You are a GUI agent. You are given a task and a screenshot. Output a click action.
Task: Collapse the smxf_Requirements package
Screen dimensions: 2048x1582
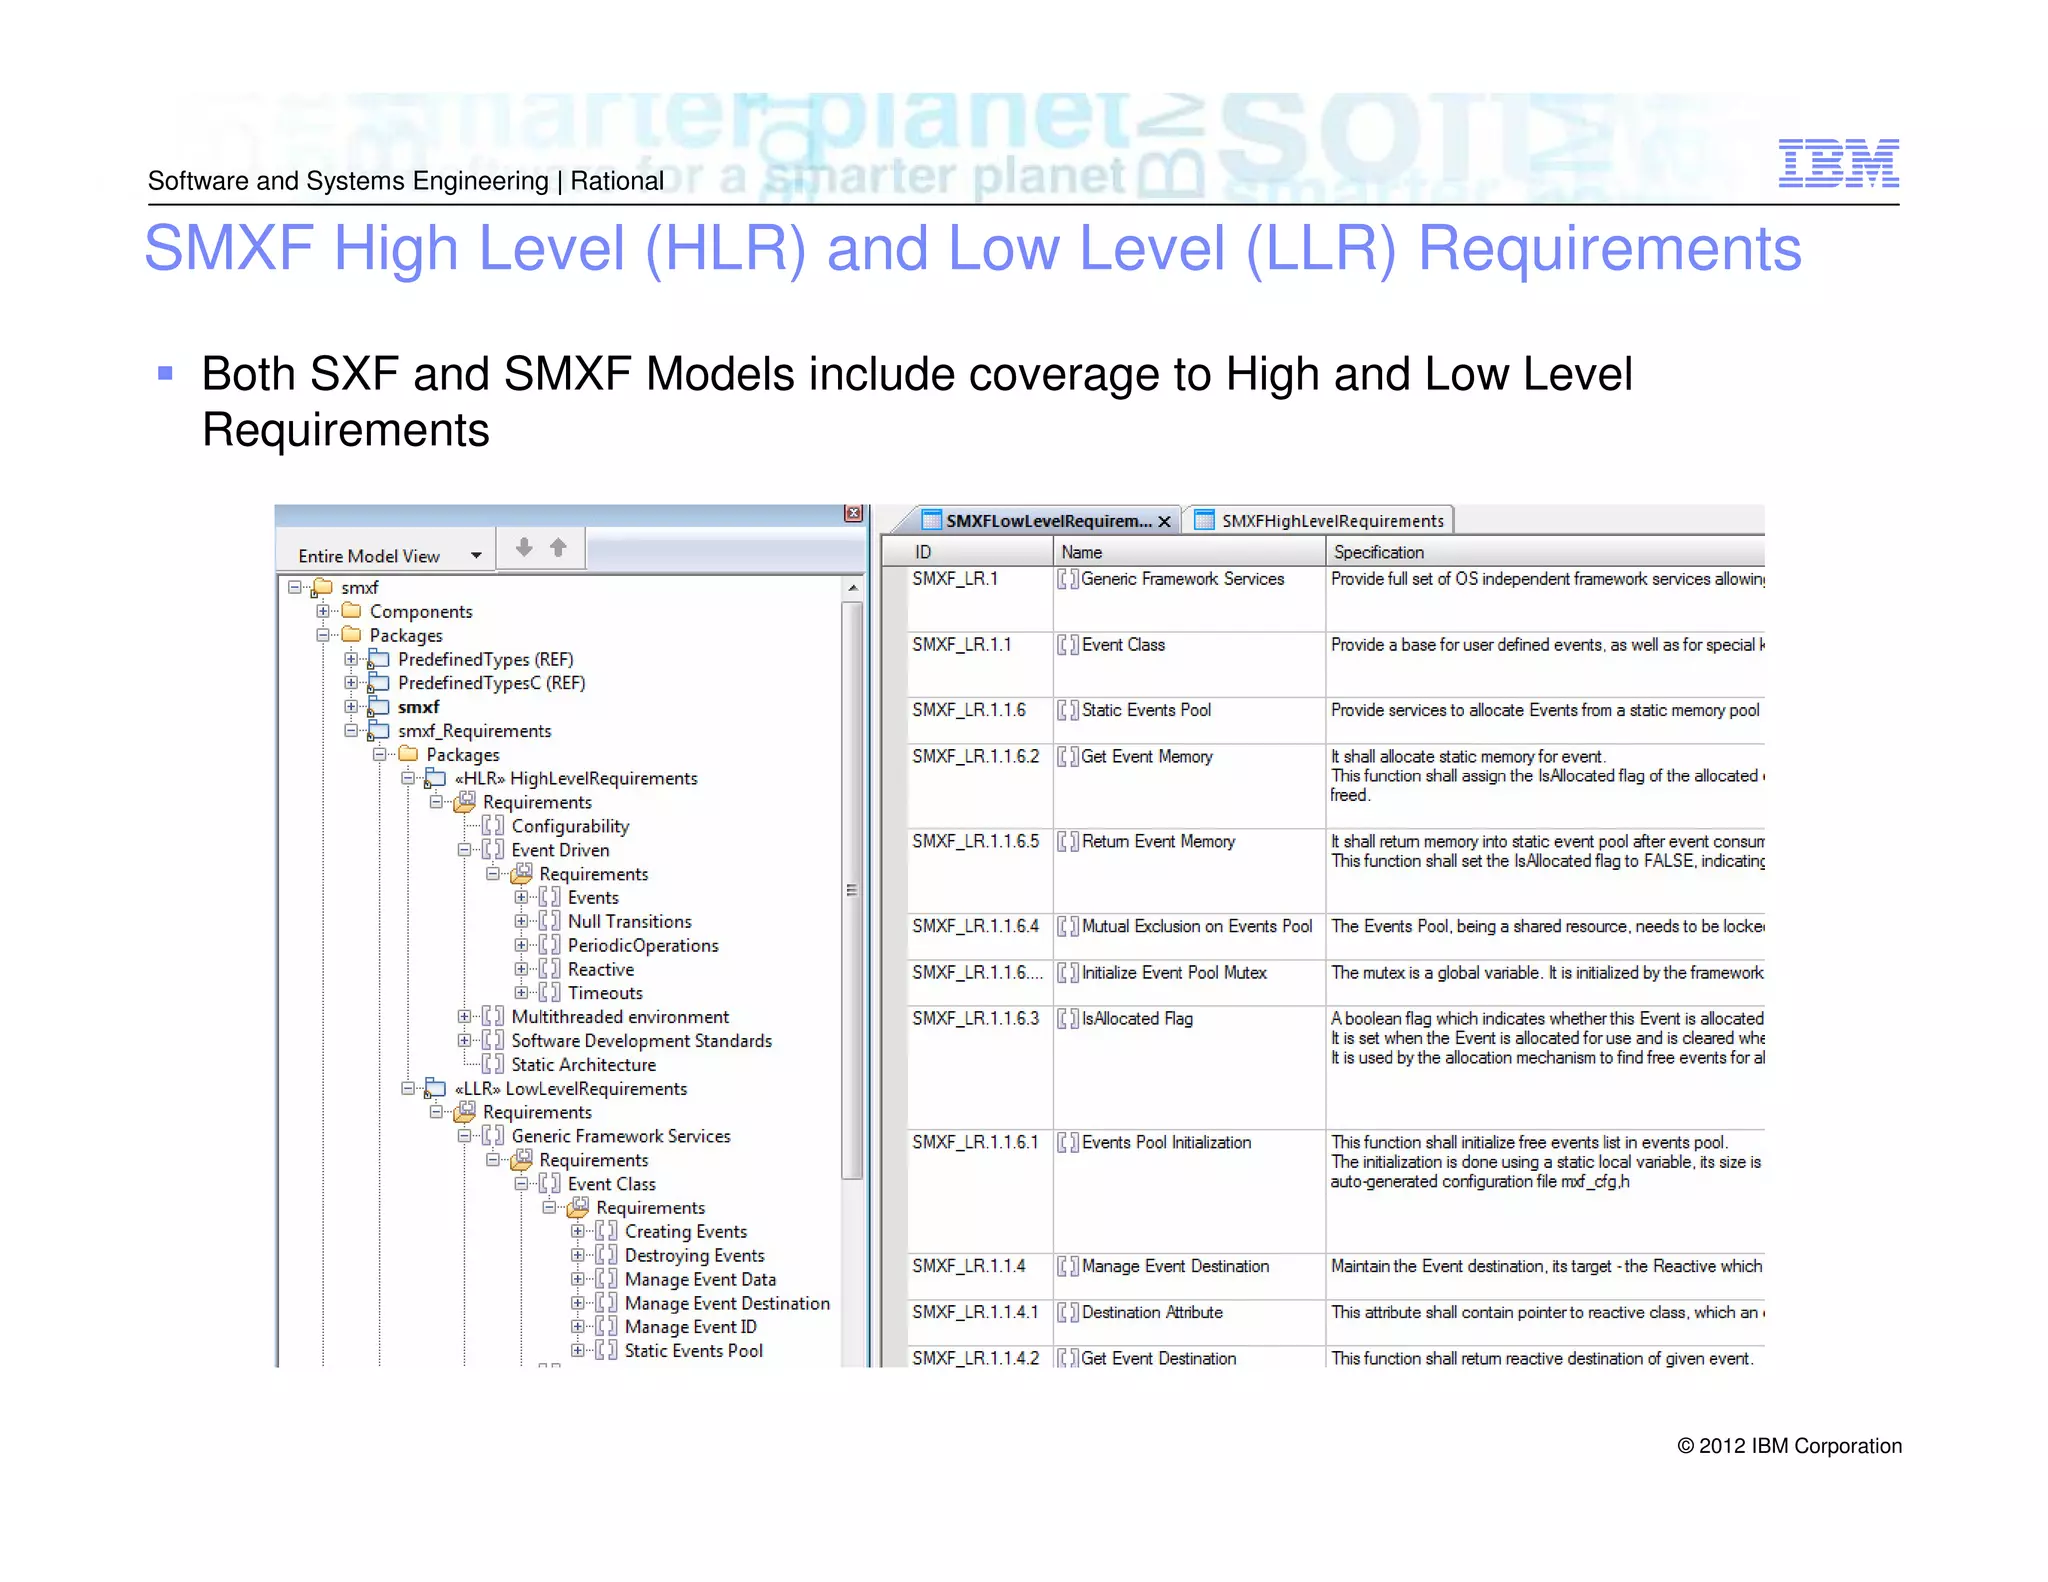coord(351,731)
